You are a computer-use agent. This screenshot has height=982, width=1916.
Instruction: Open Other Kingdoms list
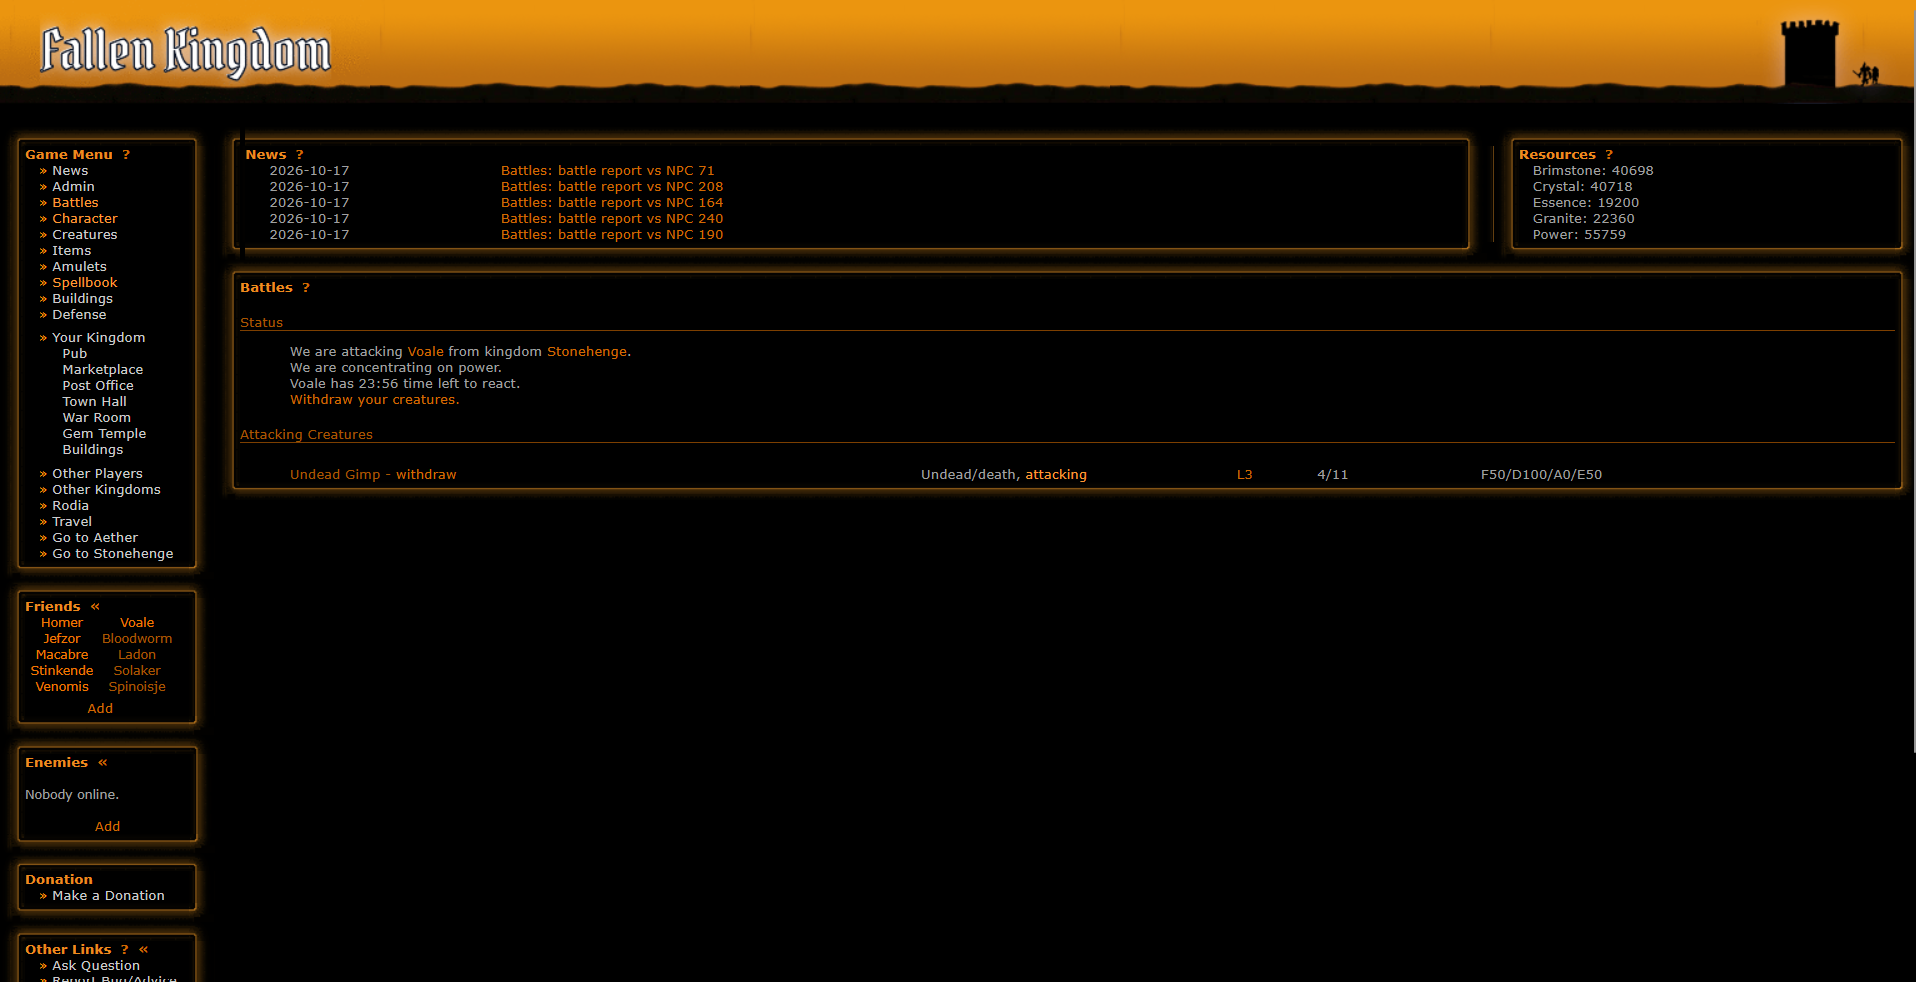pyautogui.click(x=106, y=490)
